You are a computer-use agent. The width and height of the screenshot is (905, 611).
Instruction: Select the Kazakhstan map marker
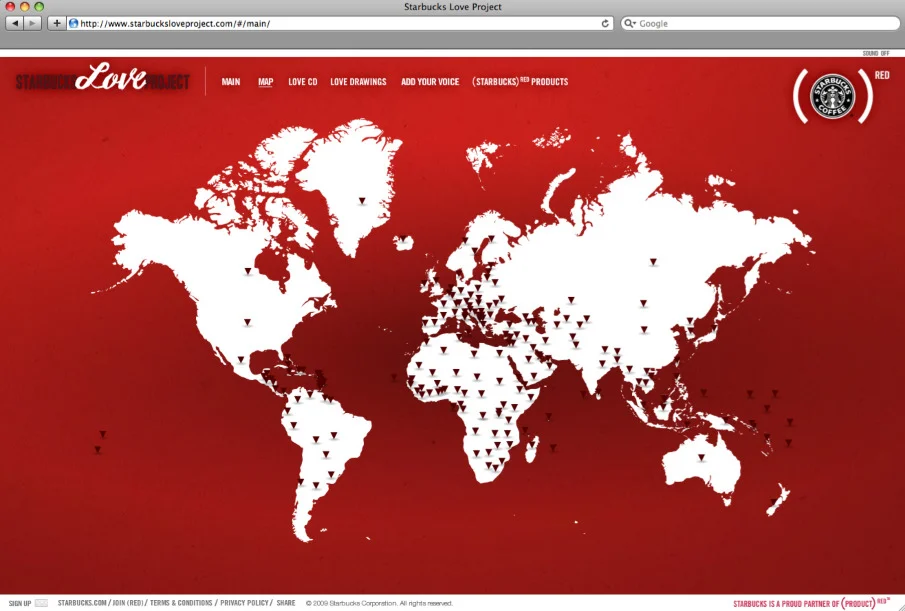pyautogui.click(x=571, y=300)
